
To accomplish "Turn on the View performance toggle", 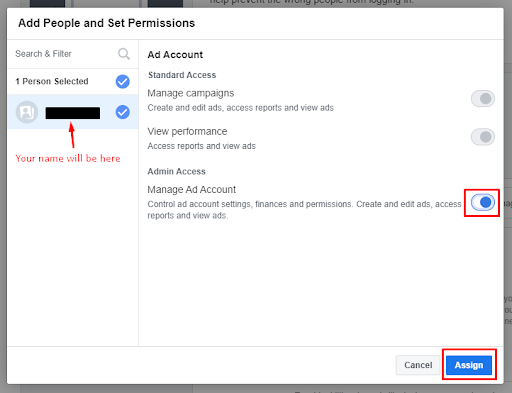I will 483,137.
